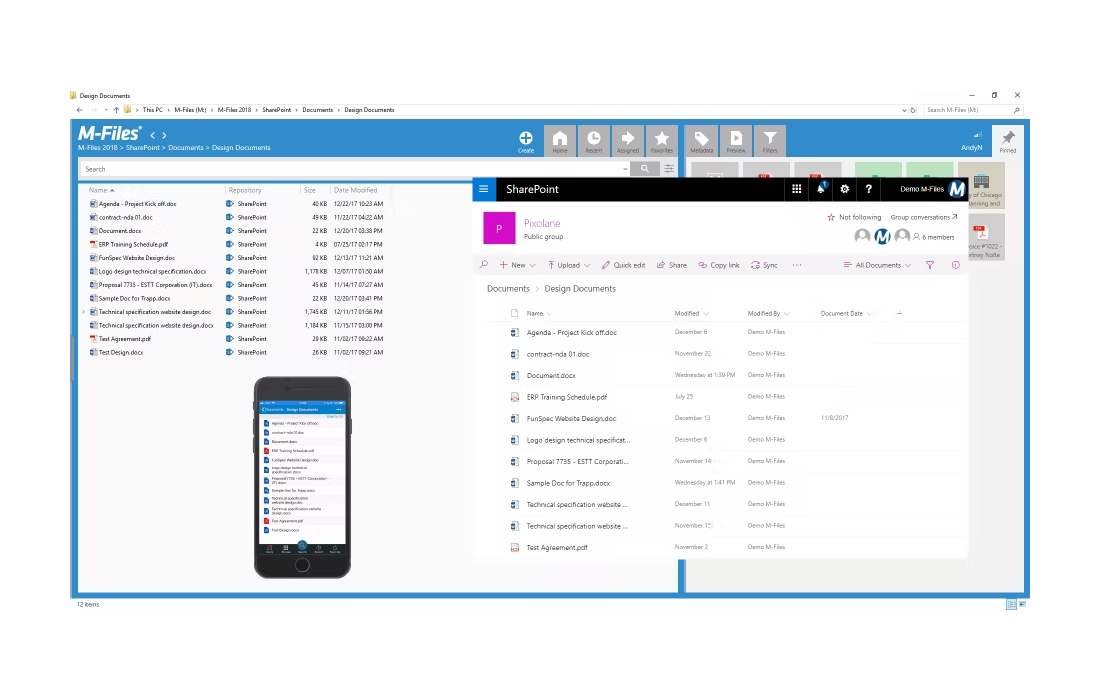Switch to the Filters tab
The image size is (1100, 700).
(770, 141)
